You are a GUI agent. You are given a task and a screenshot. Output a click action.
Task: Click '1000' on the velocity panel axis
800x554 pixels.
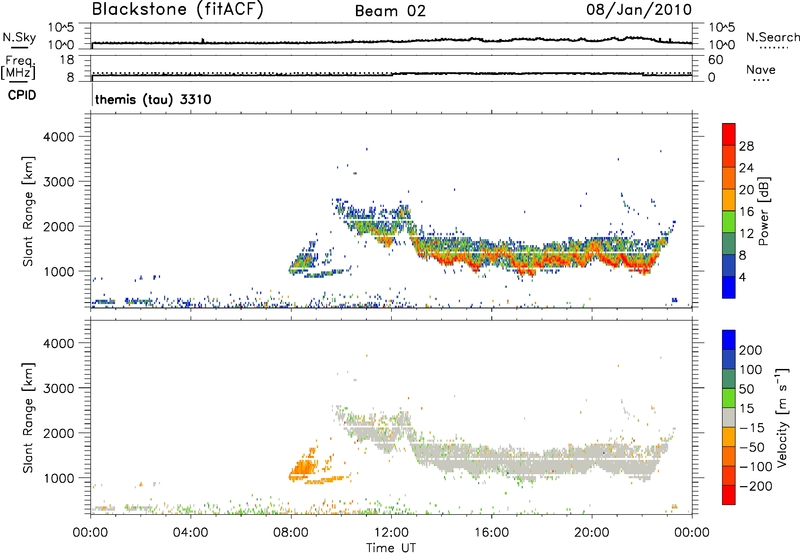59,478
